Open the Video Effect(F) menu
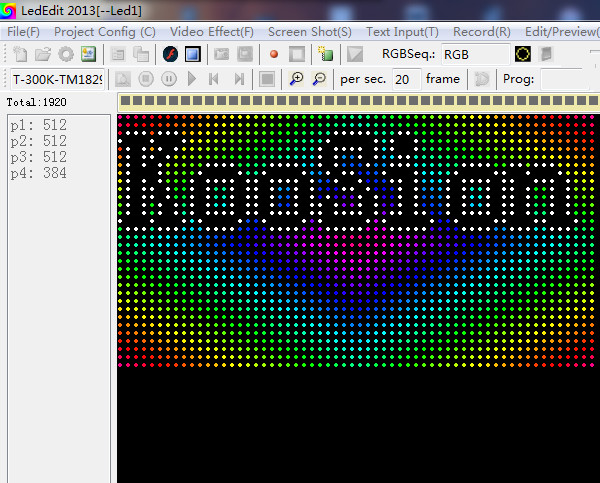 (x=211, y=31)
